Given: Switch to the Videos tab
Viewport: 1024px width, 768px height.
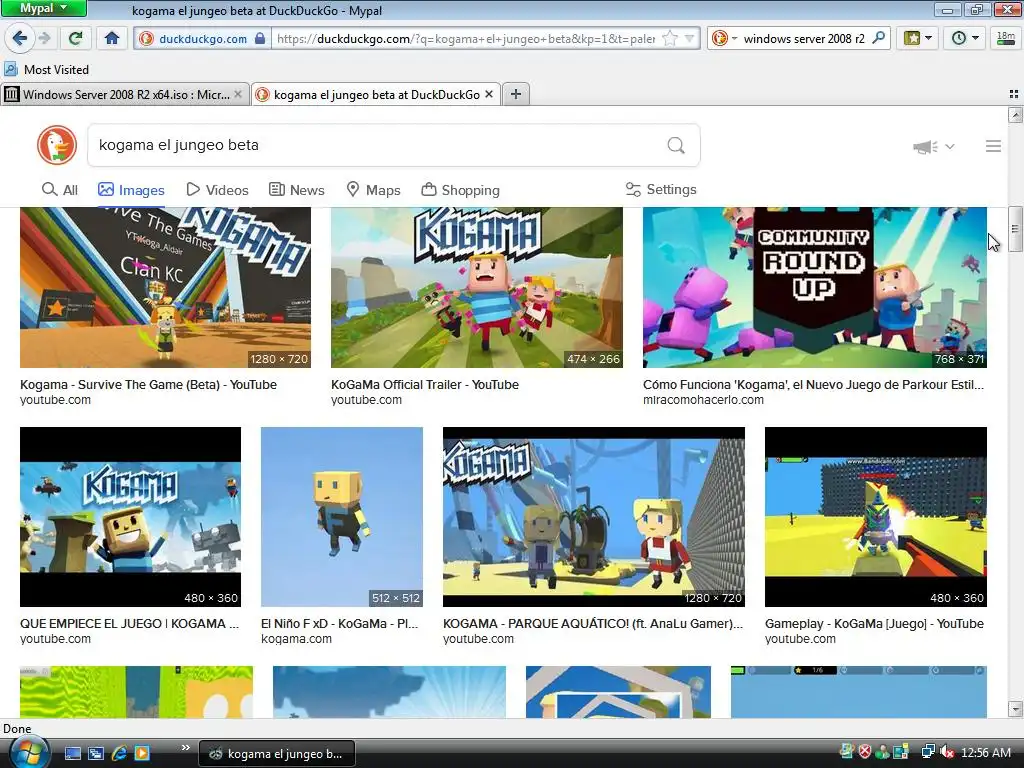Looking at the screenshot, I should point(217,190).
